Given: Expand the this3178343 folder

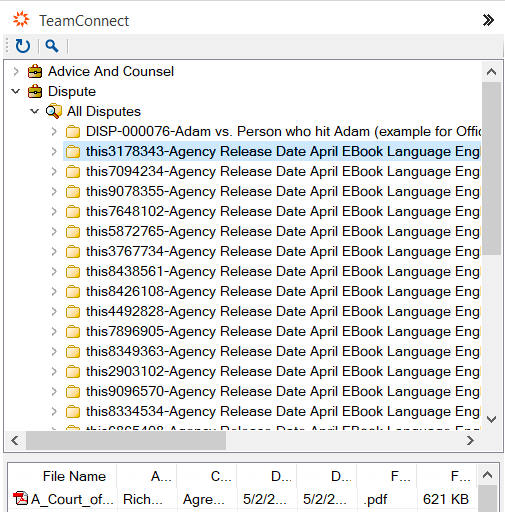Looking at the screenshot, I should [54, 151].
